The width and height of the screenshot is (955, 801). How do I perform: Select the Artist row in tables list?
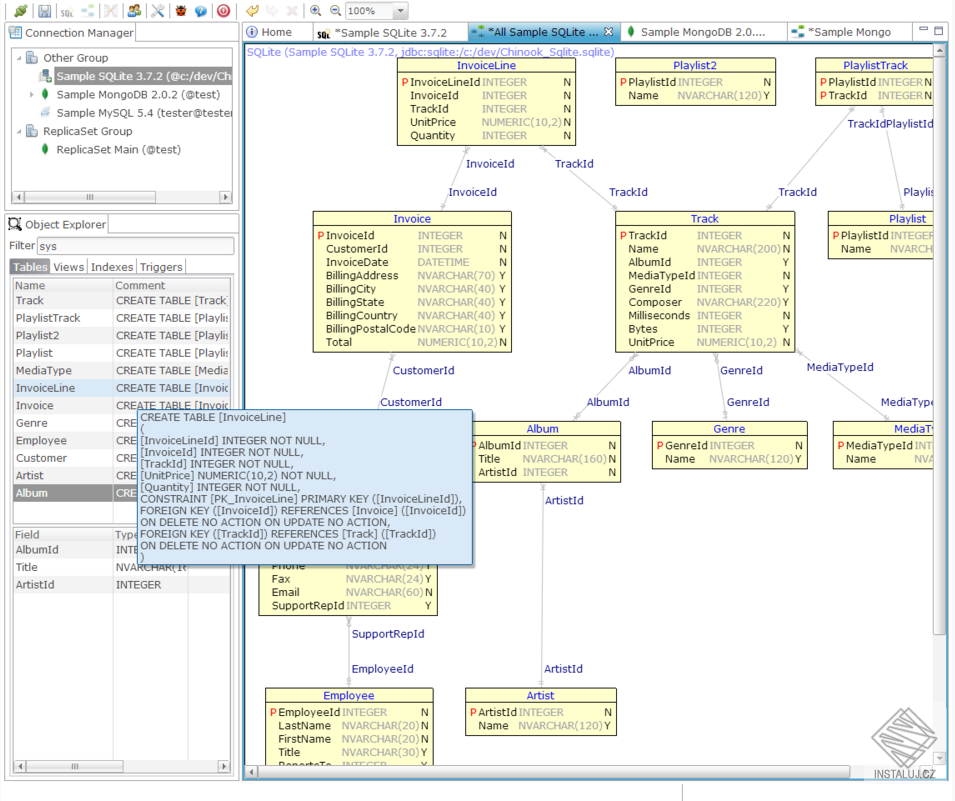coord(76,476)
